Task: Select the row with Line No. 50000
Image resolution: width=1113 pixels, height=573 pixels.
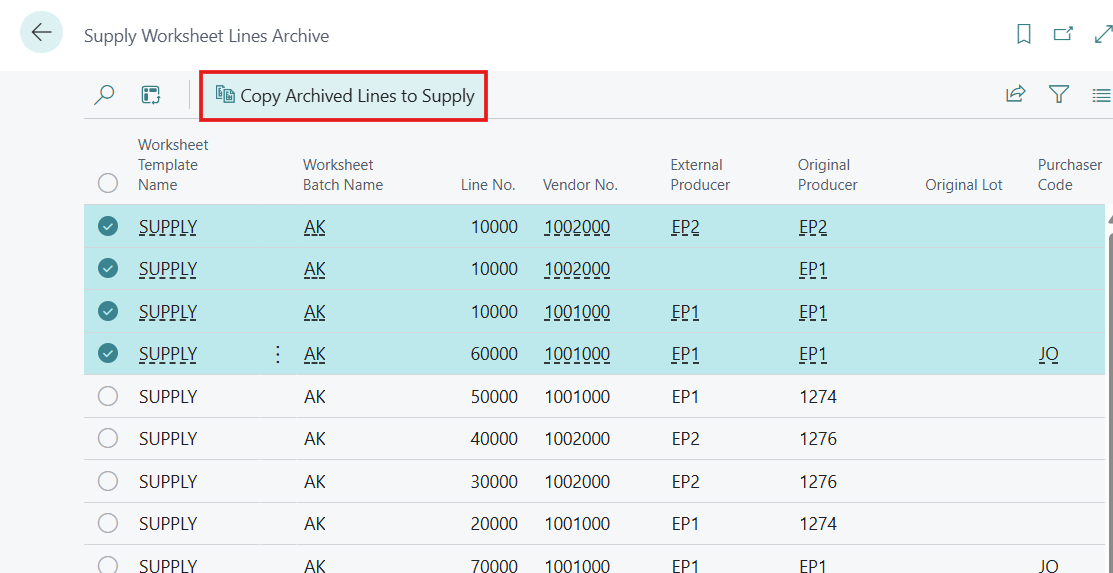Action: (x=108, y=396)
